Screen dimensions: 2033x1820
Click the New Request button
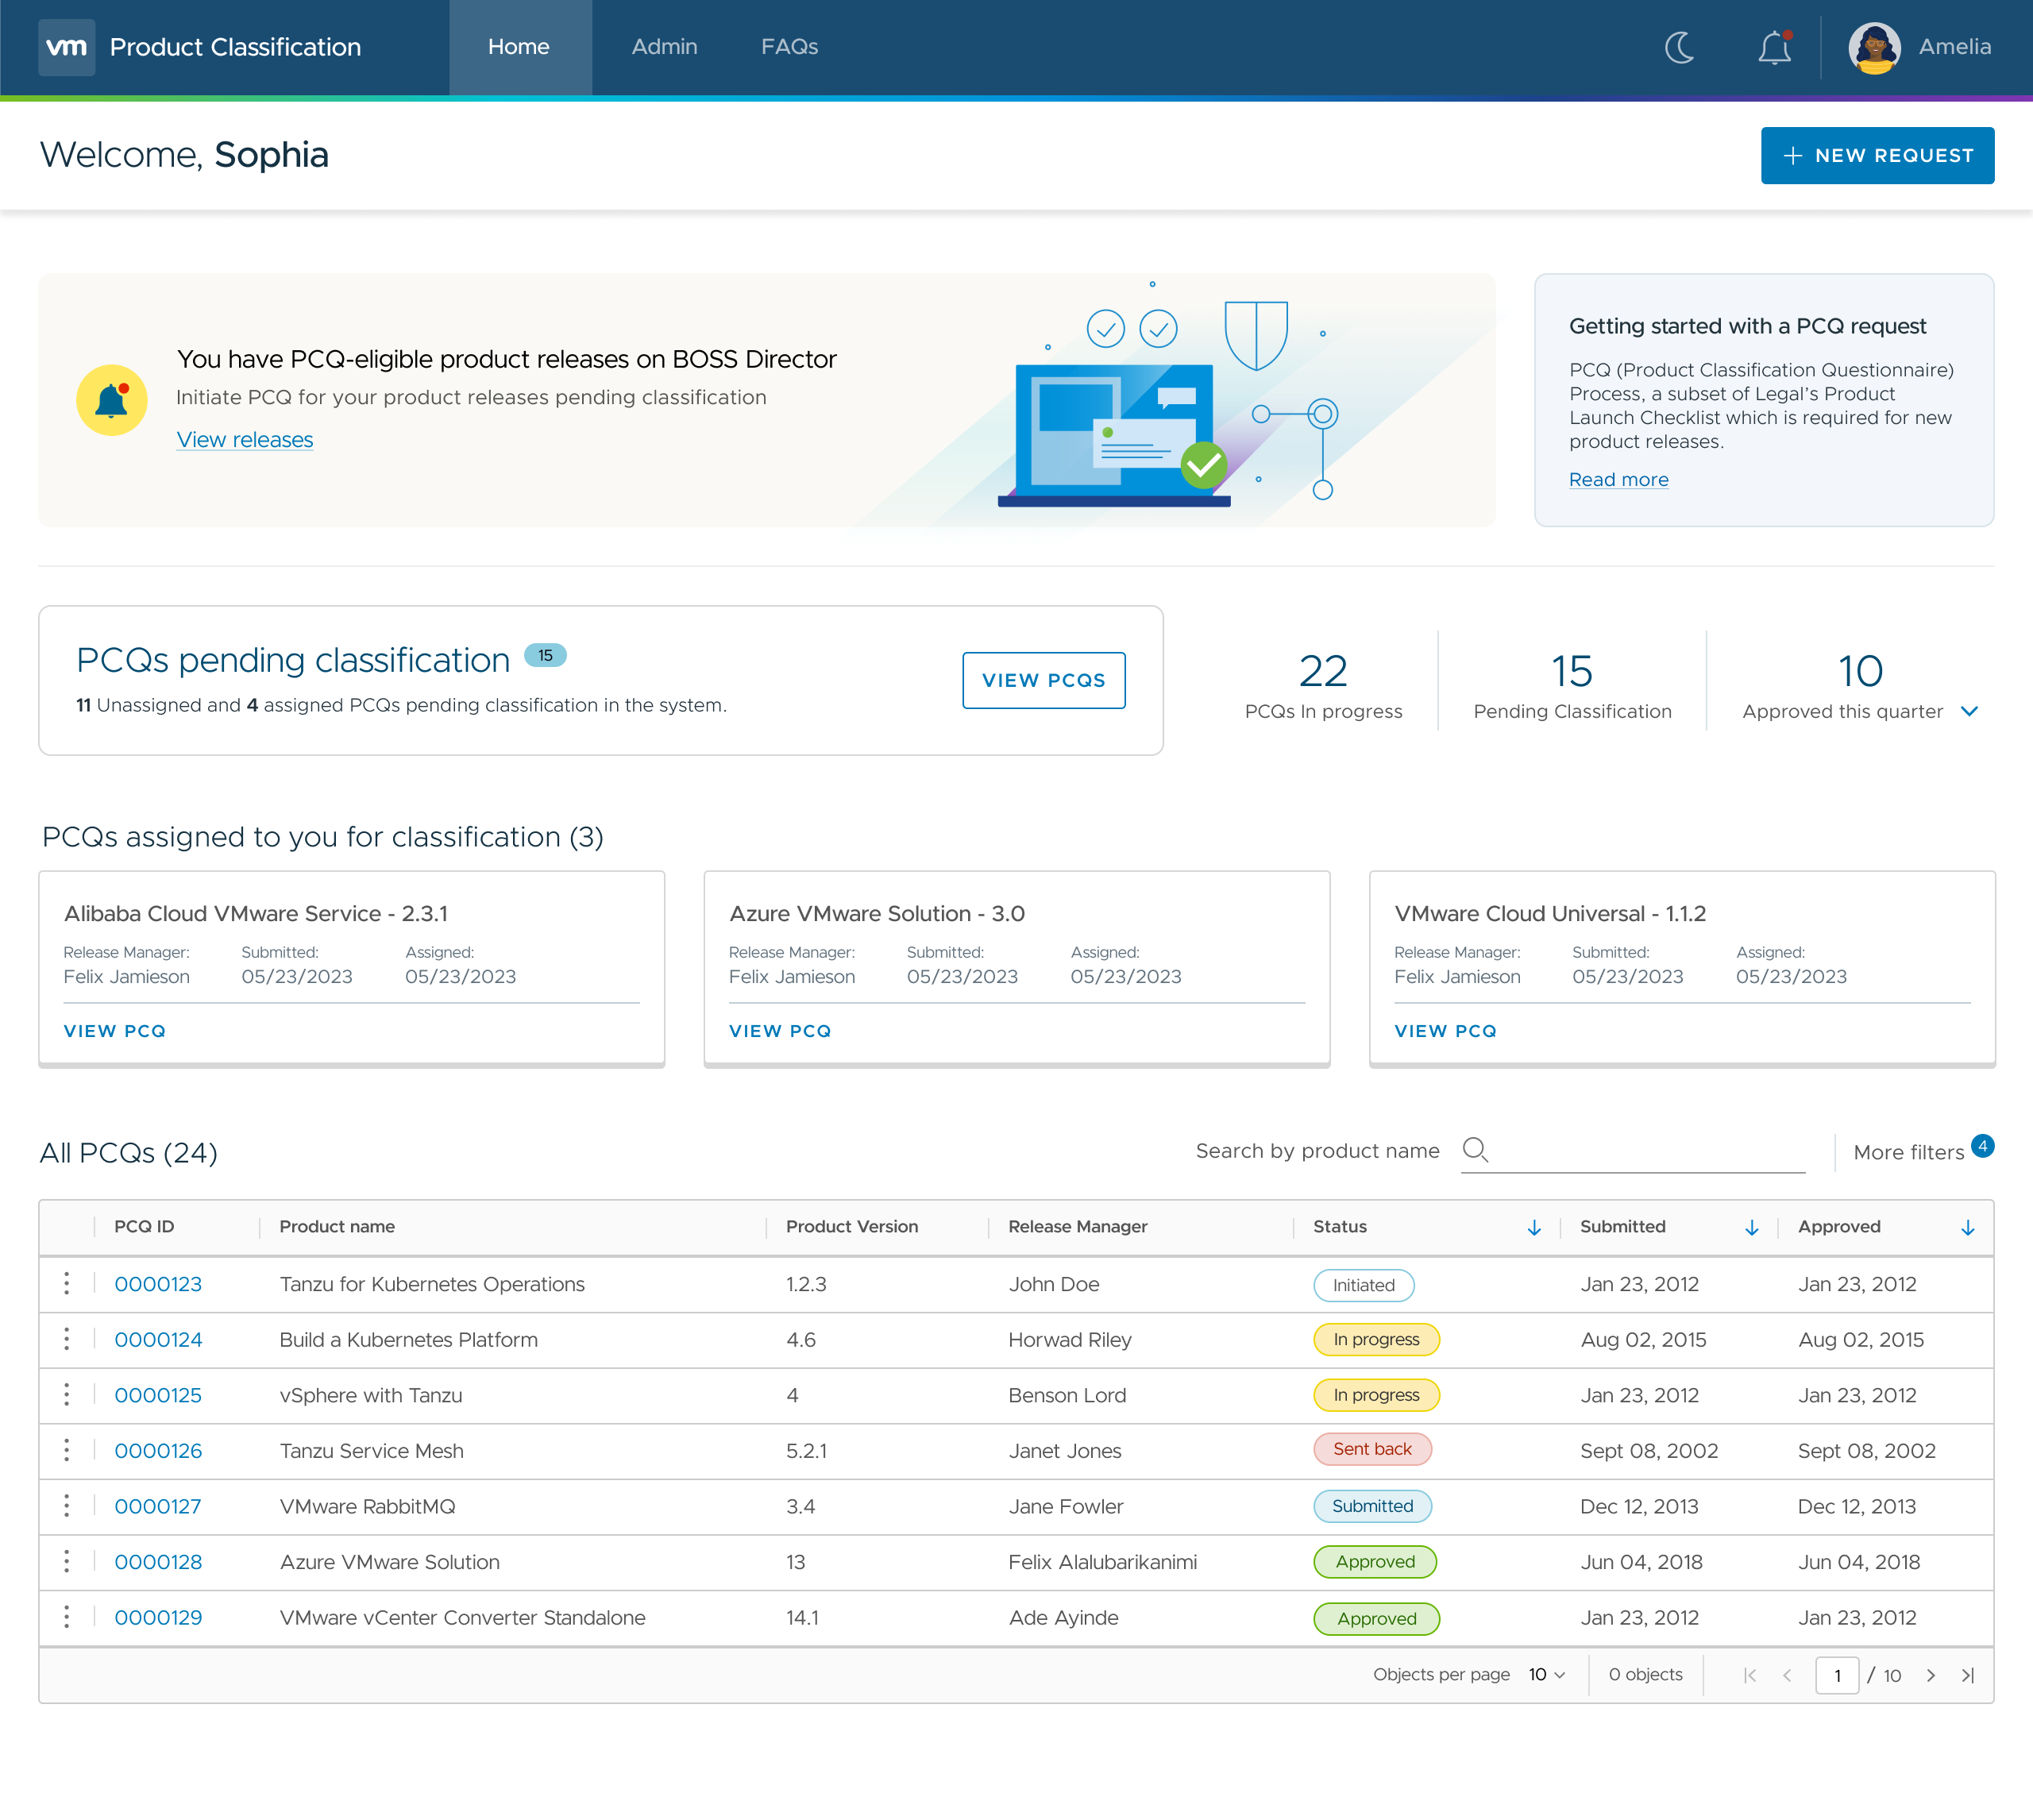click(1877, 155)
